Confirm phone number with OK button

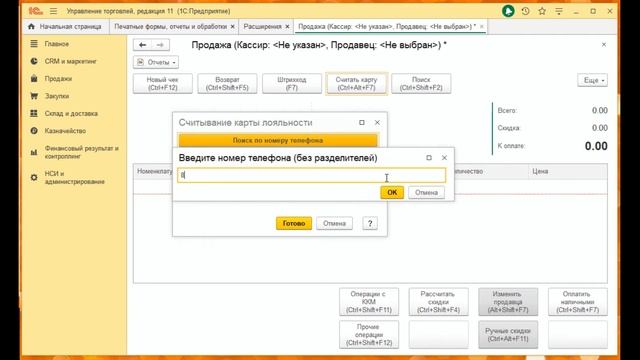click(392, 193)
